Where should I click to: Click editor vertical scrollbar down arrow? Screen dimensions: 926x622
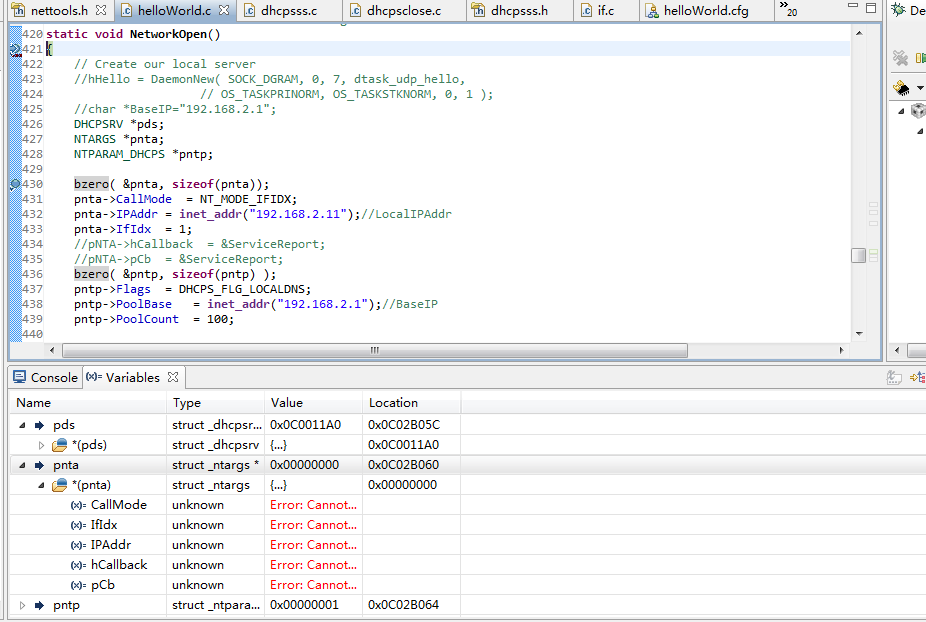click(859, 334)
